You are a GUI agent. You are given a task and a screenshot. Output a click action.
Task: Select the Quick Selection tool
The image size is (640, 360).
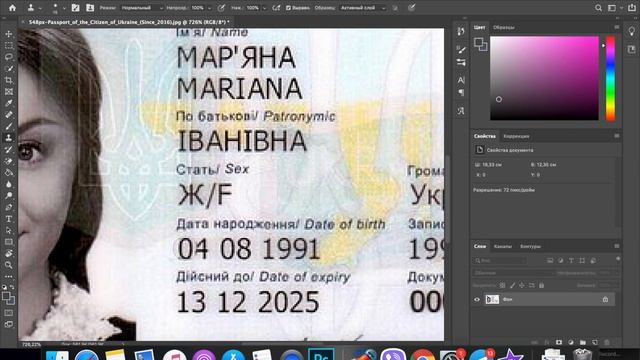9,69
